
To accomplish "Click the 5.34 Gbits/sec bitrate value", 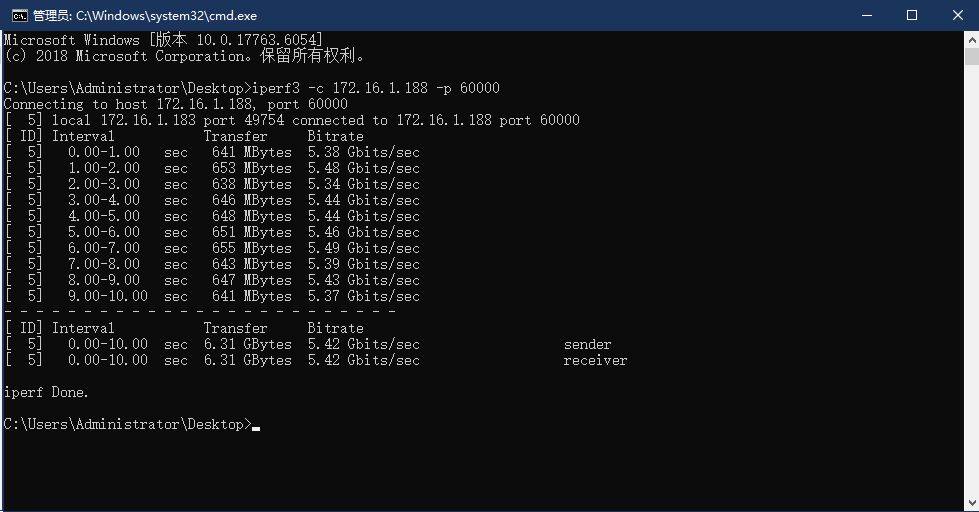I will [363, 184].
